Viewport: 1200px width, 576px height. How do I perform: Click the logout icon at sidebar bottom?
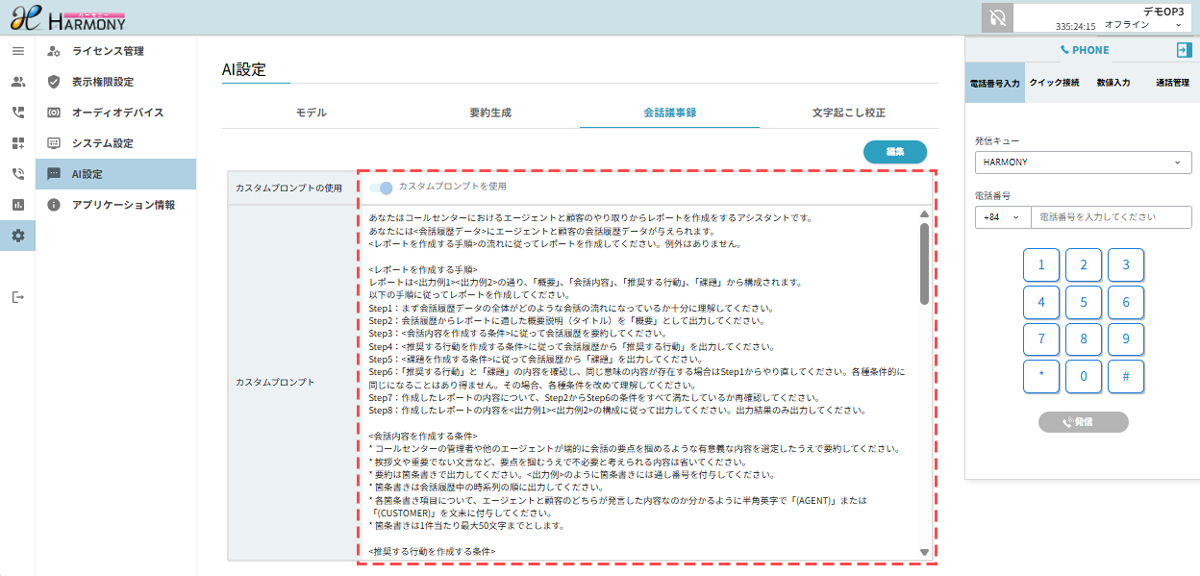point(18,297)
